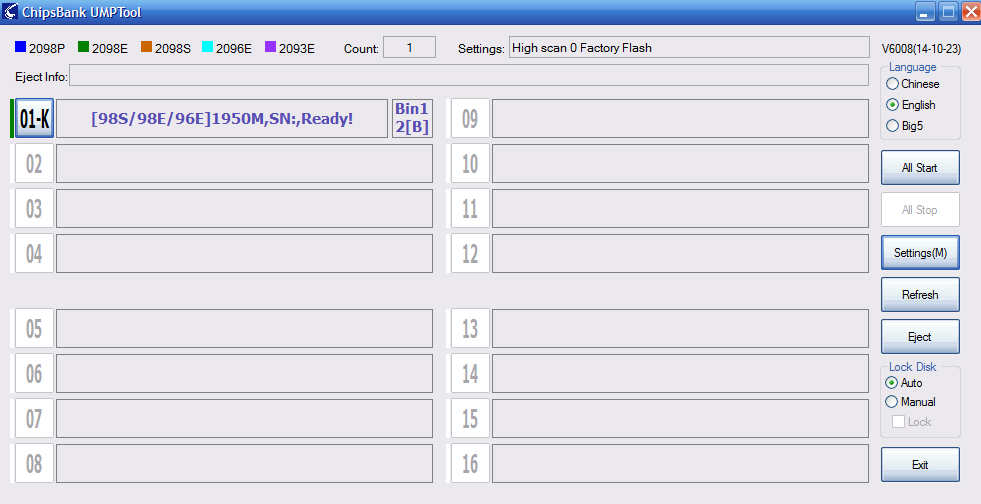Click port 14 slot button

click(x=470, y=373)
